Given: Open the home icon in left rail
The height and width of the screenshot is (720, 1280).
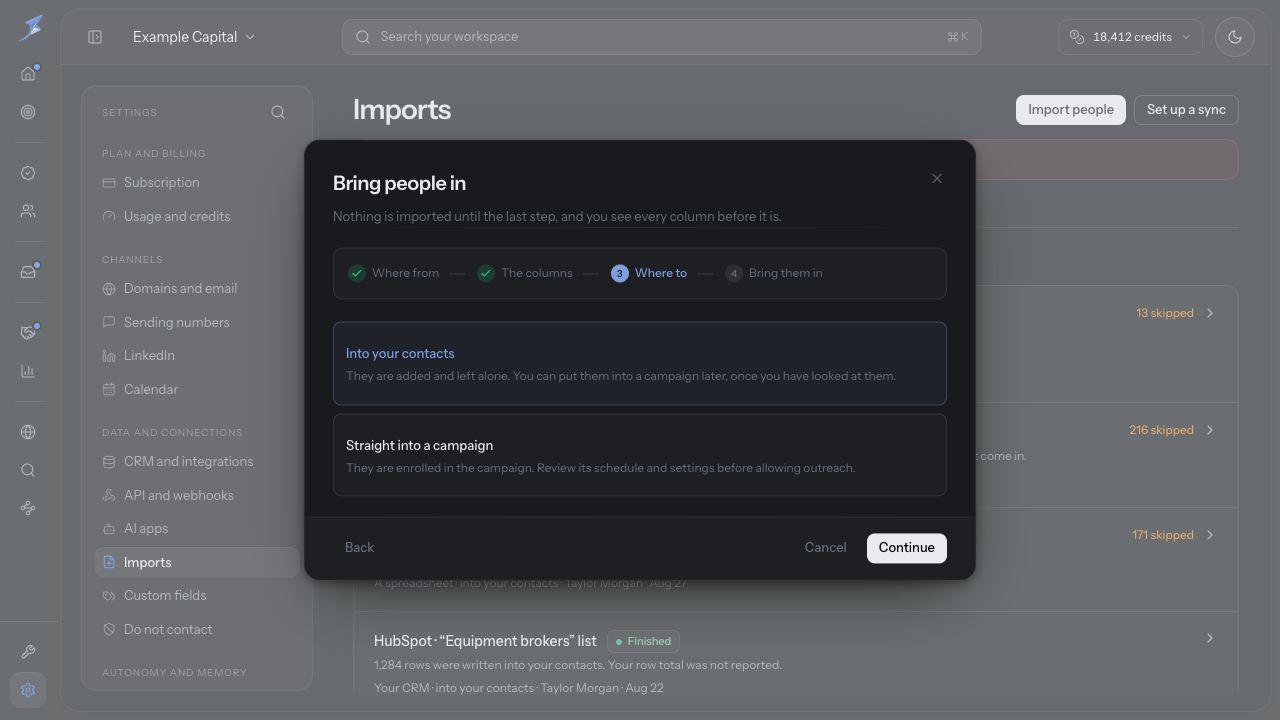Looking at the screenshot, I should 28,74.
